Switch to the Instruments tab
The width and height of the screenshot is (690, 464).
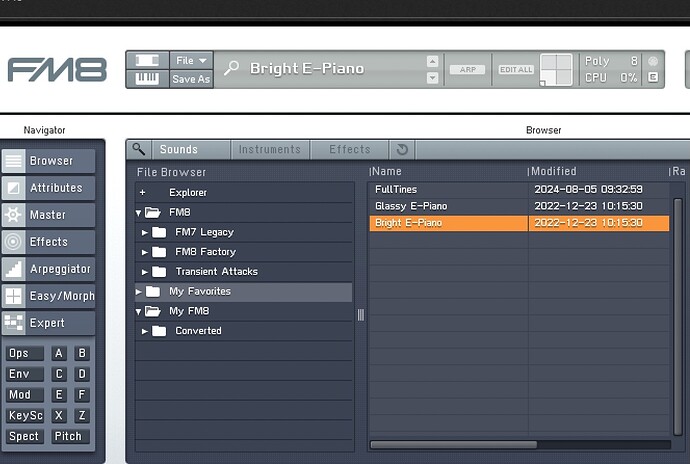270,149
